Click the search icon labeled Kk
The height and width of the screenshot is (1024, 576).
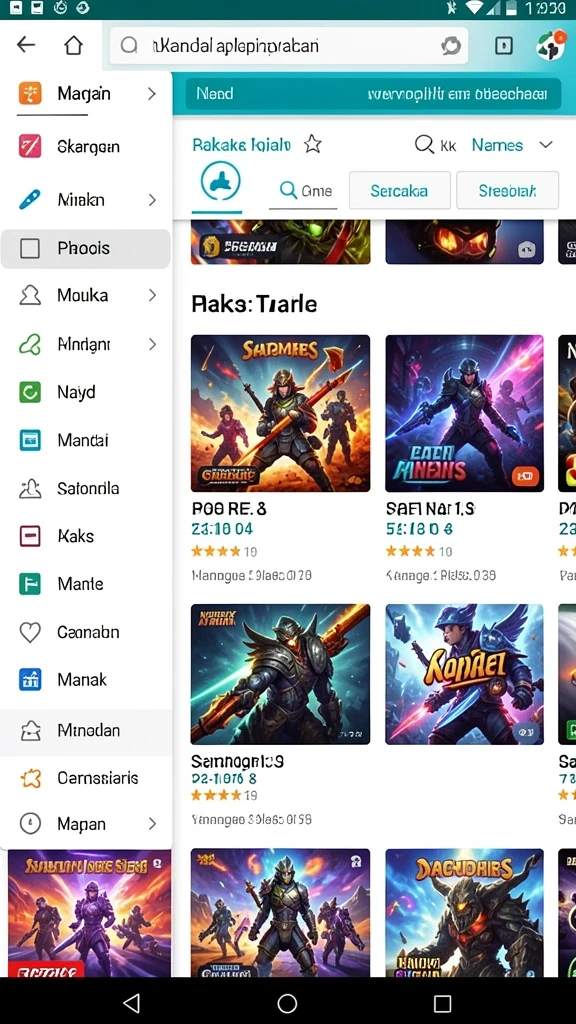coord(424,144)
